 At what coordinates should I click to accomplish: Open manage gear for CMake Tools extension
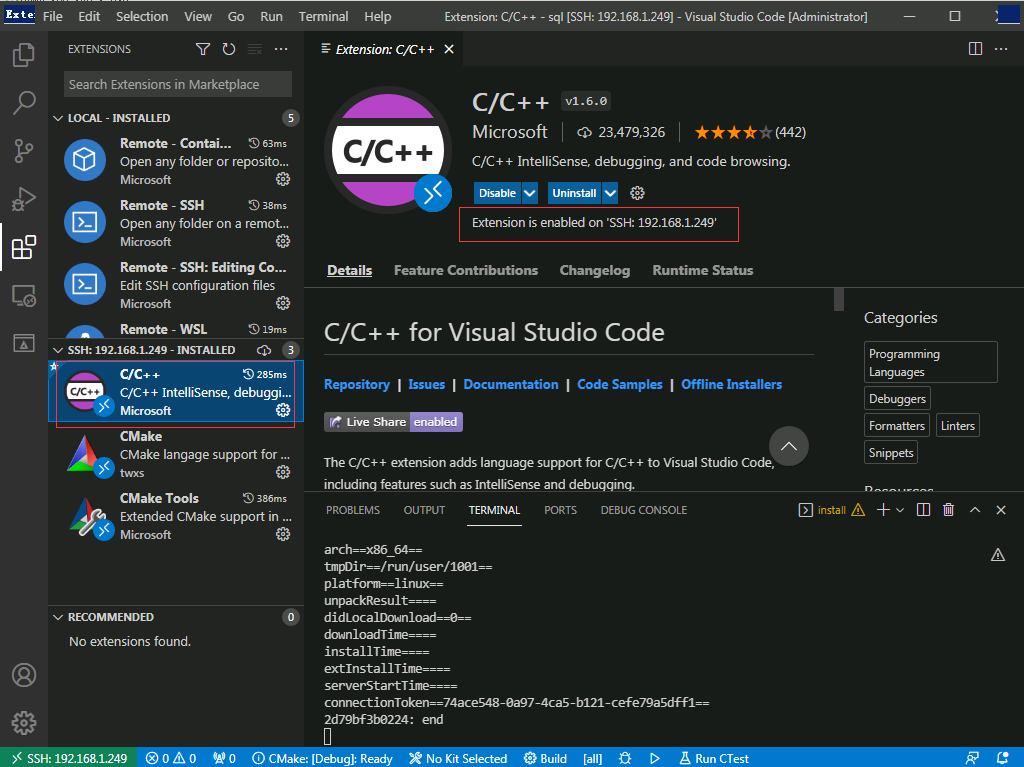click(x=283, y=534)
